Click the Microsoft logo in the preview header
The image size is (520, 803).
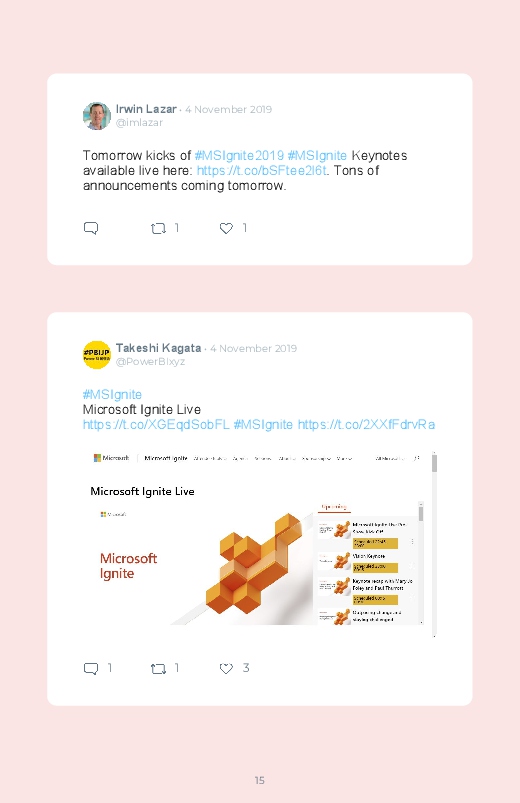[111, 458]
